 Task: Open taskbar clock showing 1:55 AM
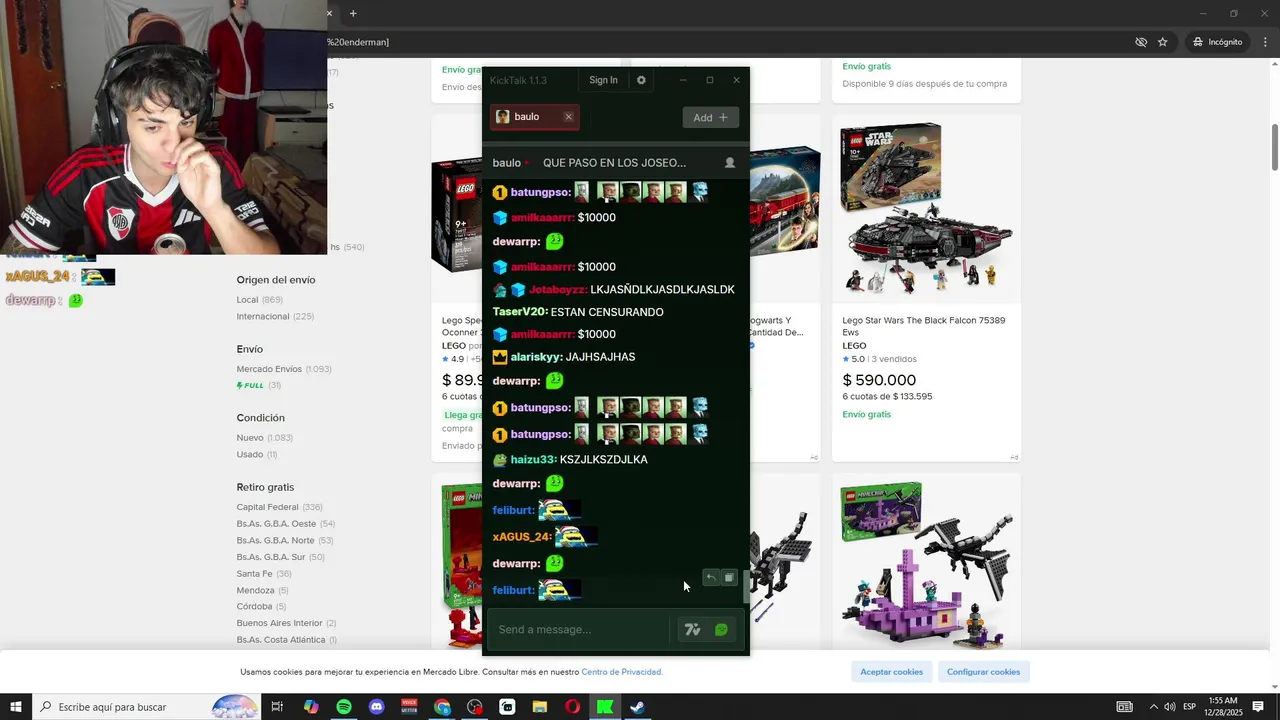click(1224, 707)
